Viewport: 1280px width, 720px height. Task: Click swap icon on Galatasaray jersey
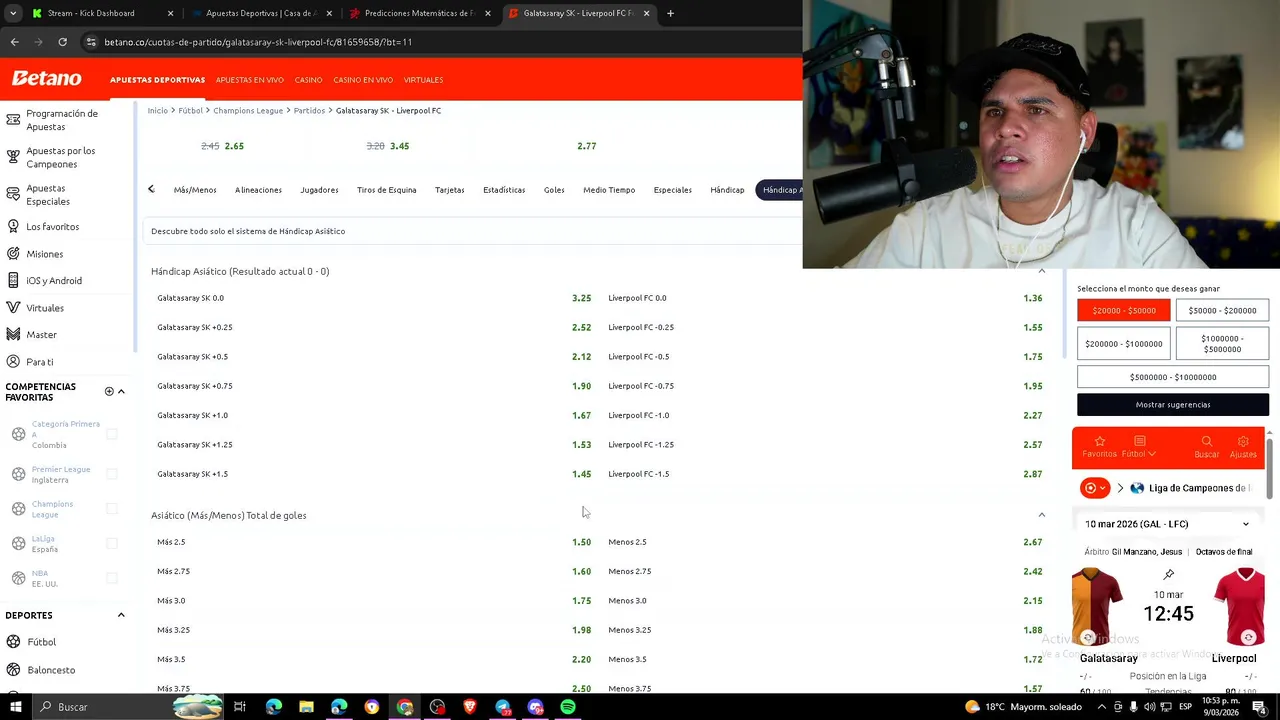click(x=1088, y=637)
